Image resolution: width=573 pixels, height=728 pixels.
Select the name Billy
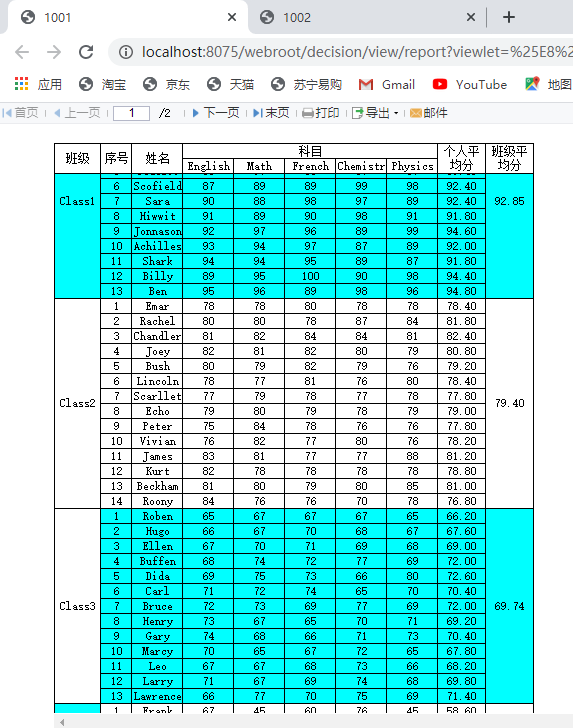[157, 276]
